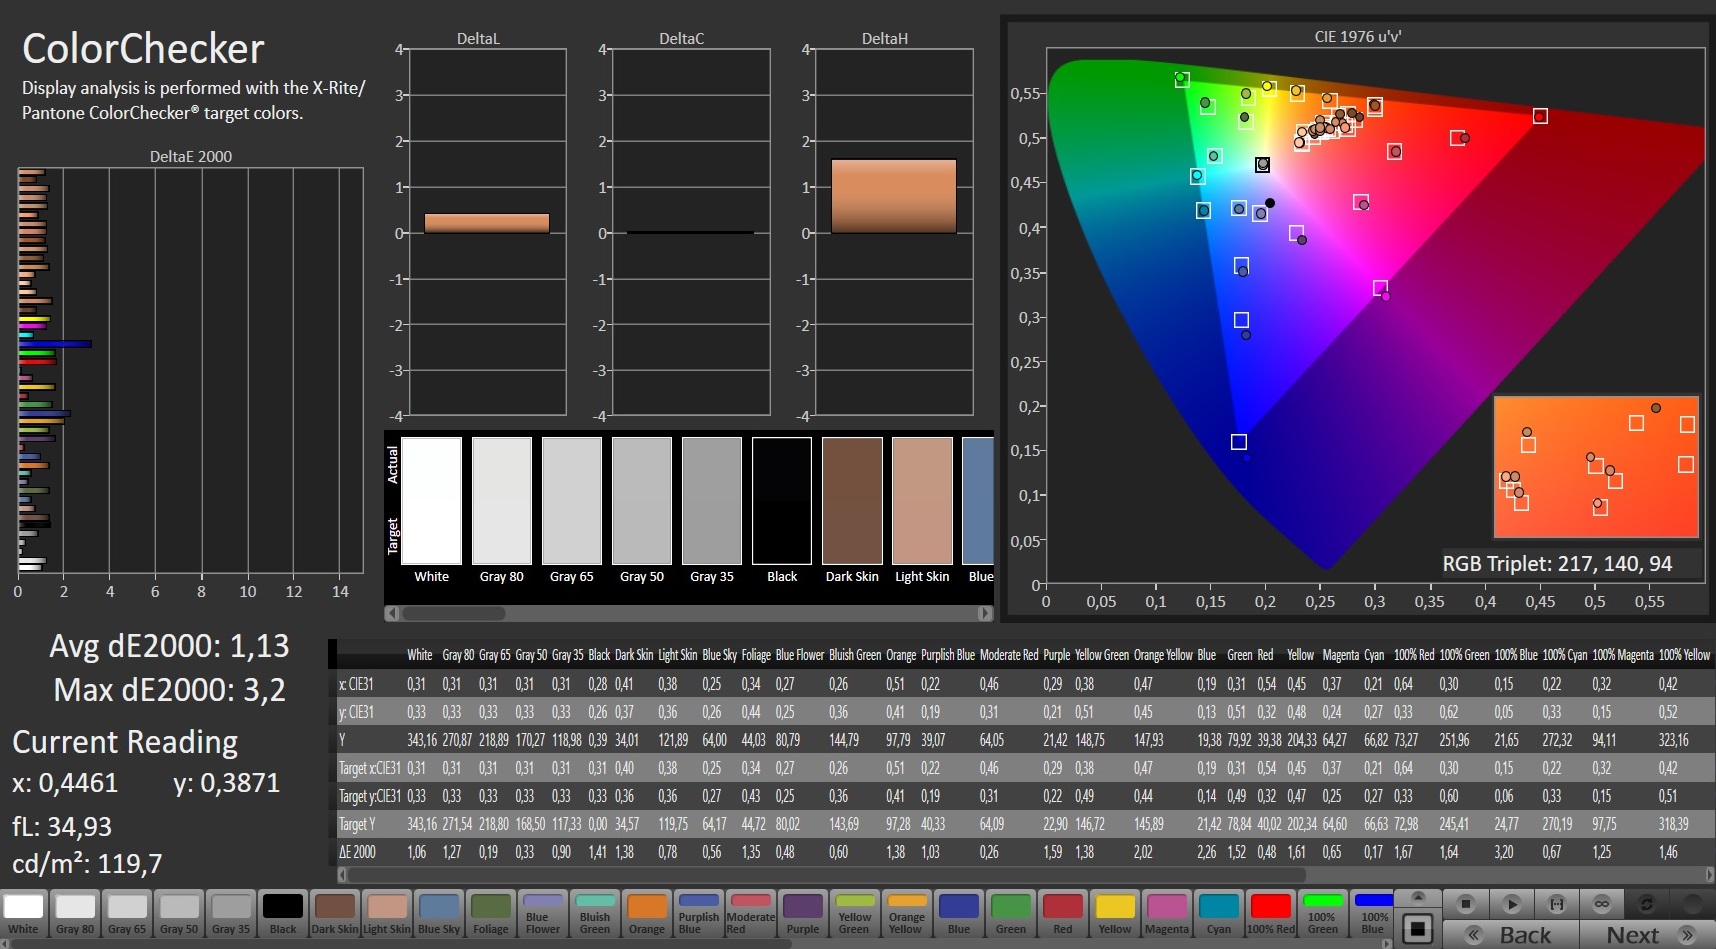Click the Gray 50 swatch in Actual/Target preview

click(x=642, y=501)
